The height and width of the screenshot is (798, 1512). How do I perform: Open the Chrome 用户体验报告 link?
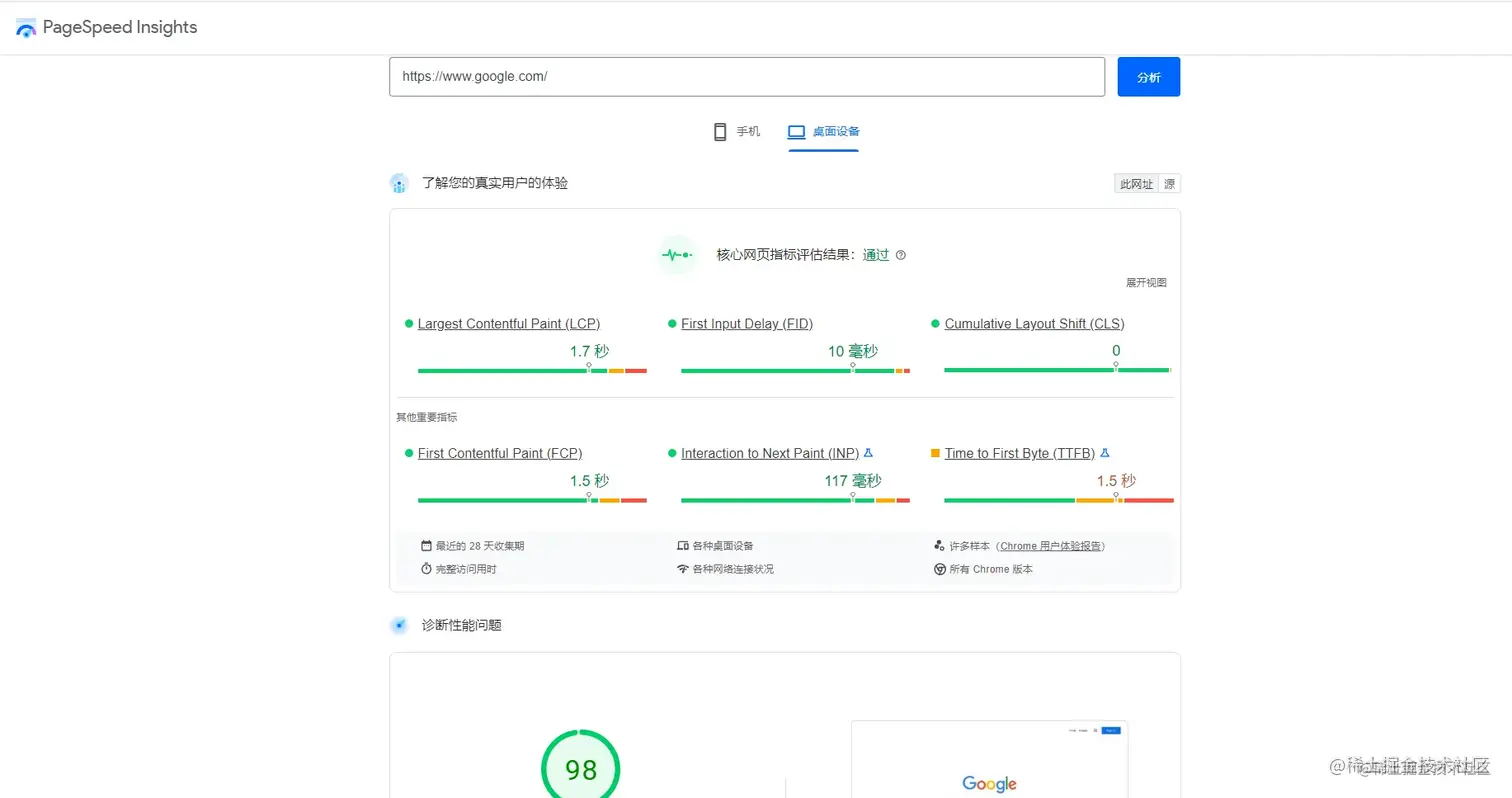coord(1051,546)
